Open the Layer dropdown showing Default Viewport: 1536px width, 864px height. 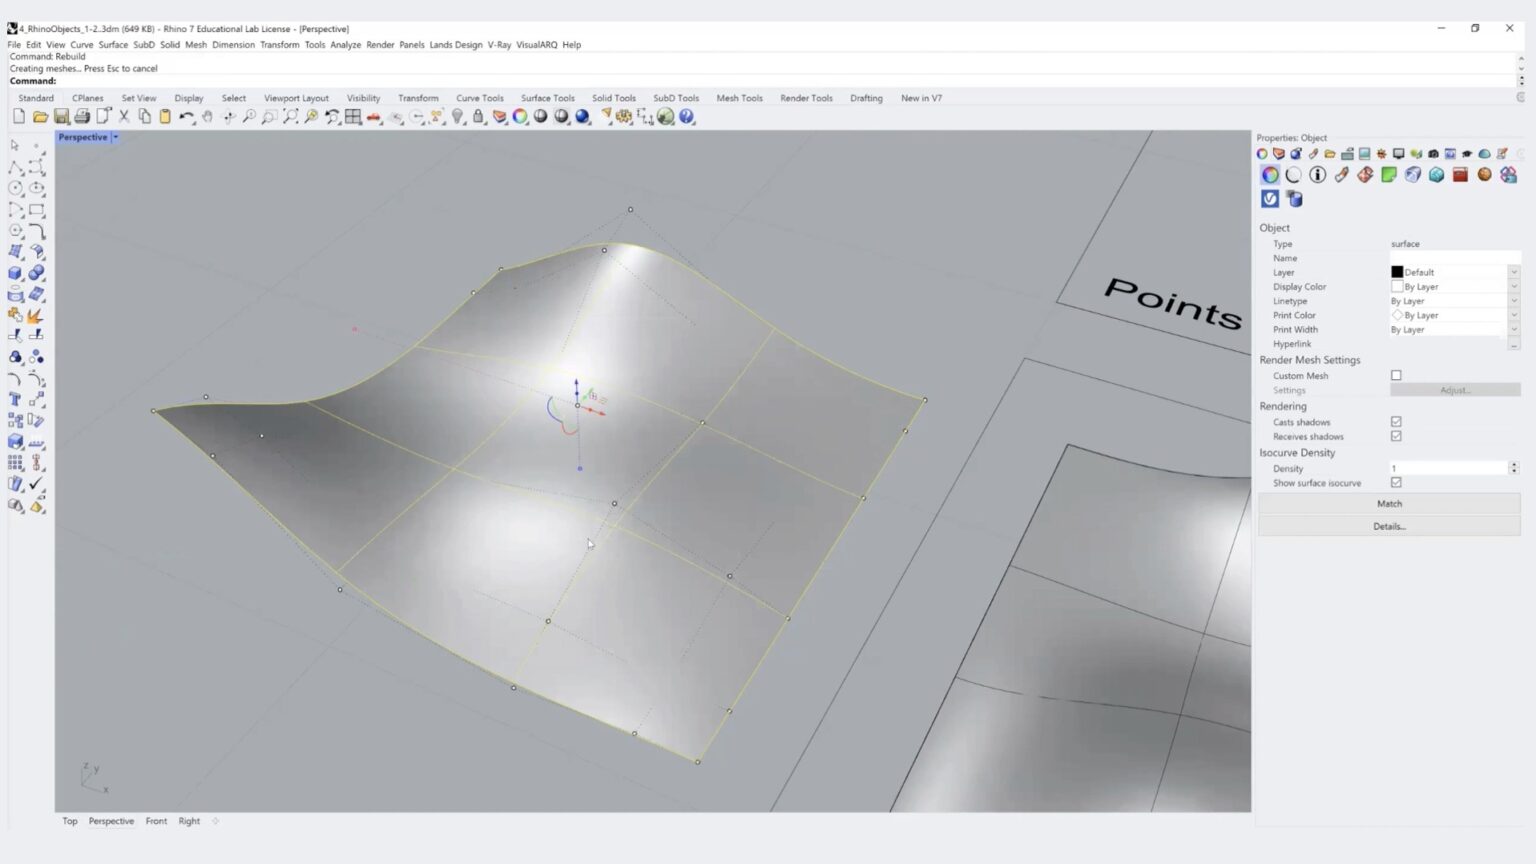tap(1514, 272)
